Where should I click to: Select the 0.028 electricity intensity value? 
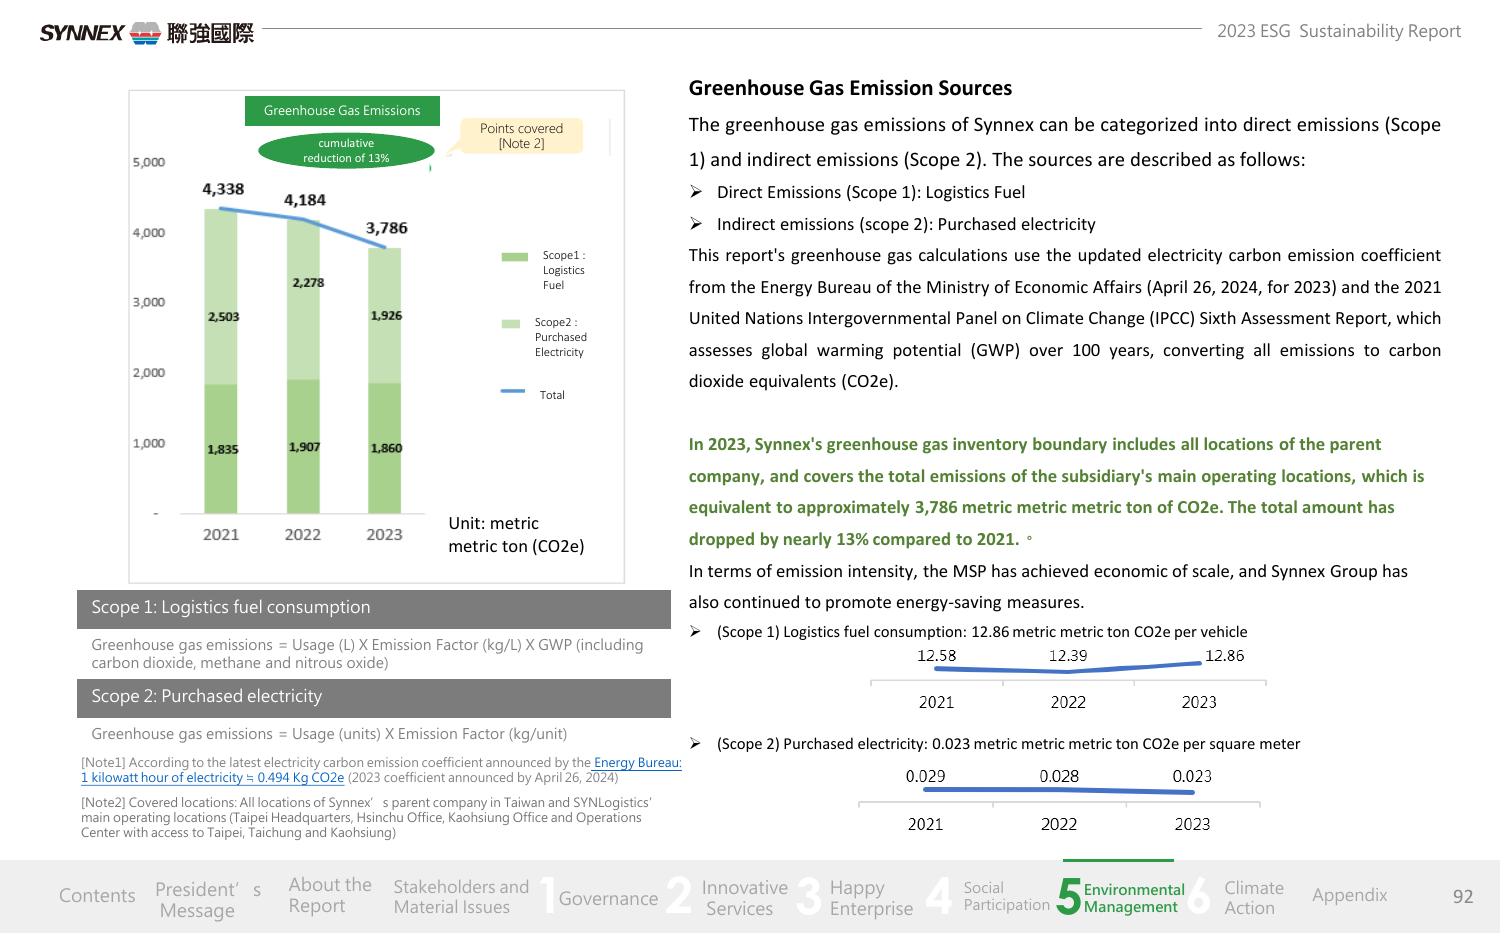pos(1059,776)
